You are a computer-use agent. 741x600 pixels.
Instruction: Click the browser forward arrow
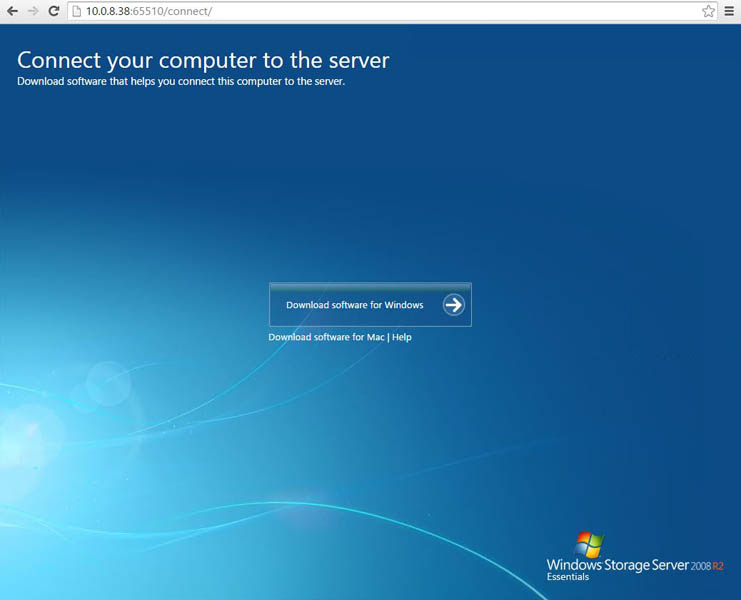(x=33, y=11)
